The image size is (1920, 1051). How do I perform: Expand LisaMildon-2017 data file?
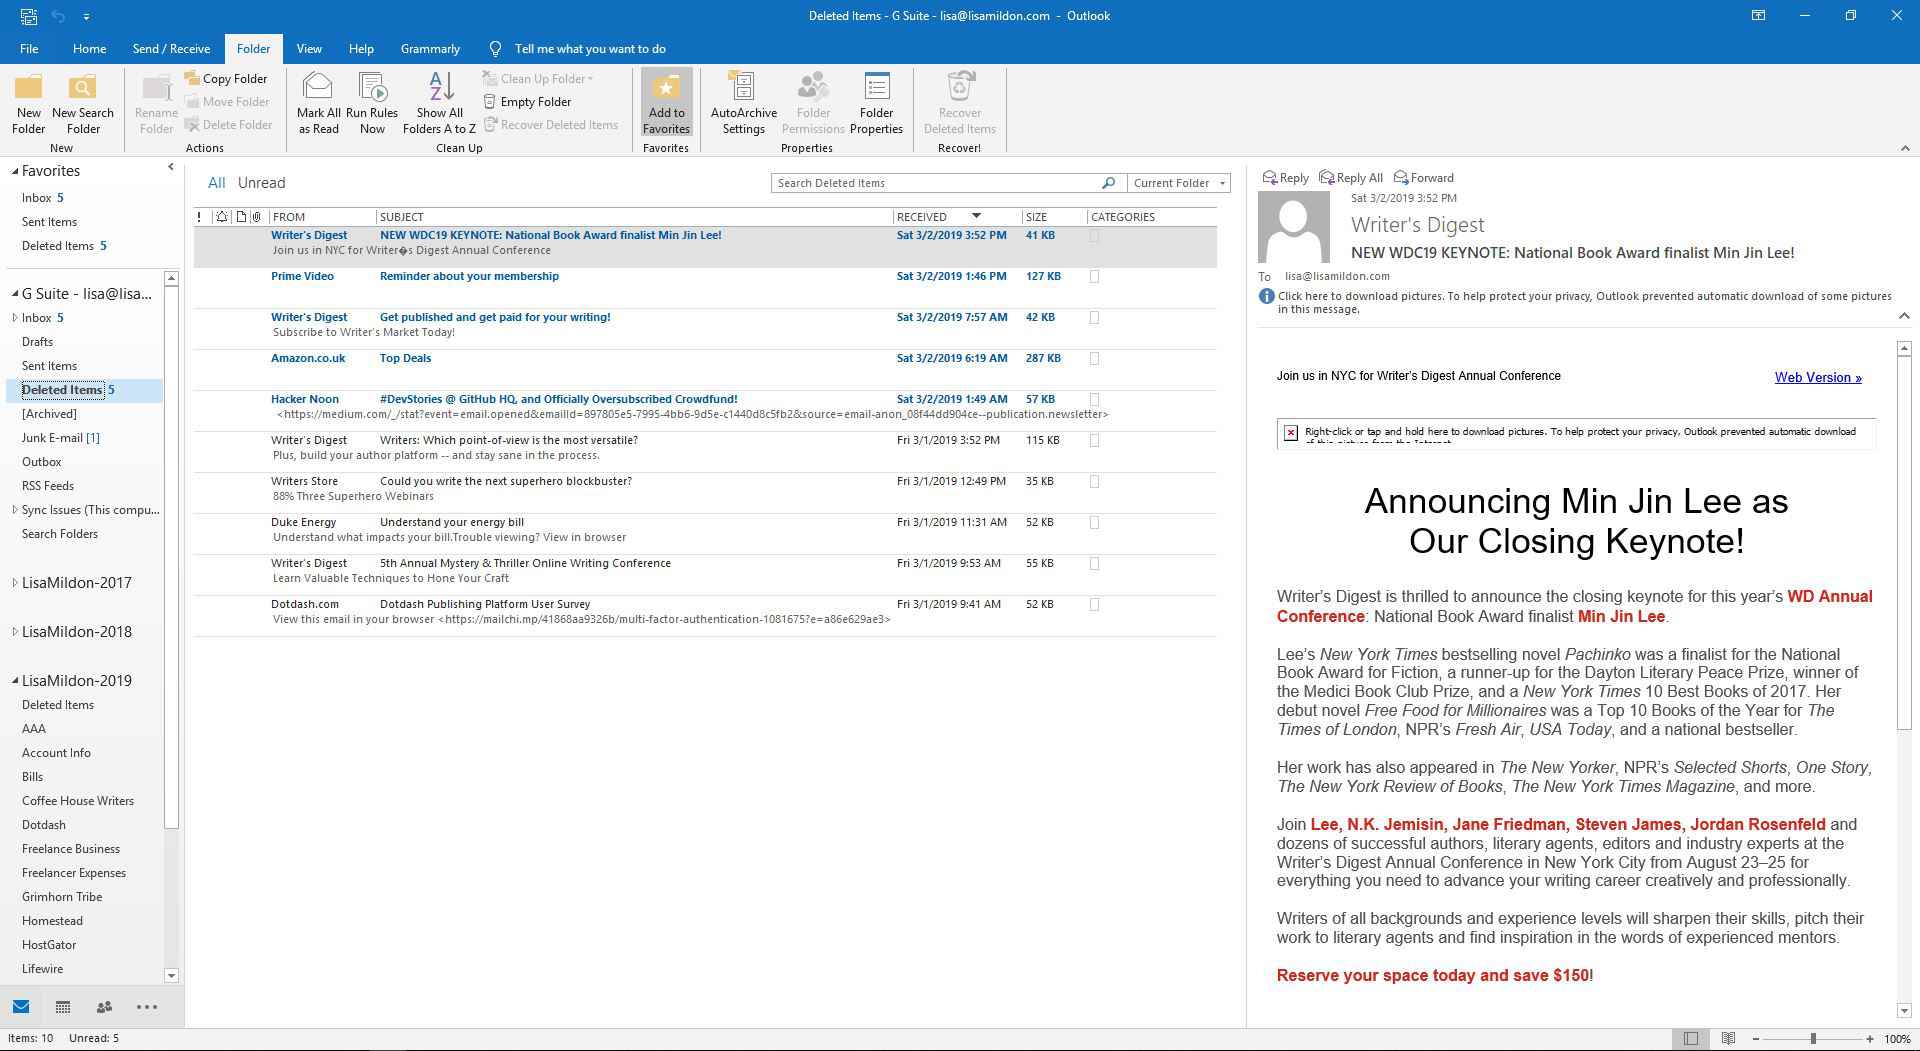click(x=14, y=583)
